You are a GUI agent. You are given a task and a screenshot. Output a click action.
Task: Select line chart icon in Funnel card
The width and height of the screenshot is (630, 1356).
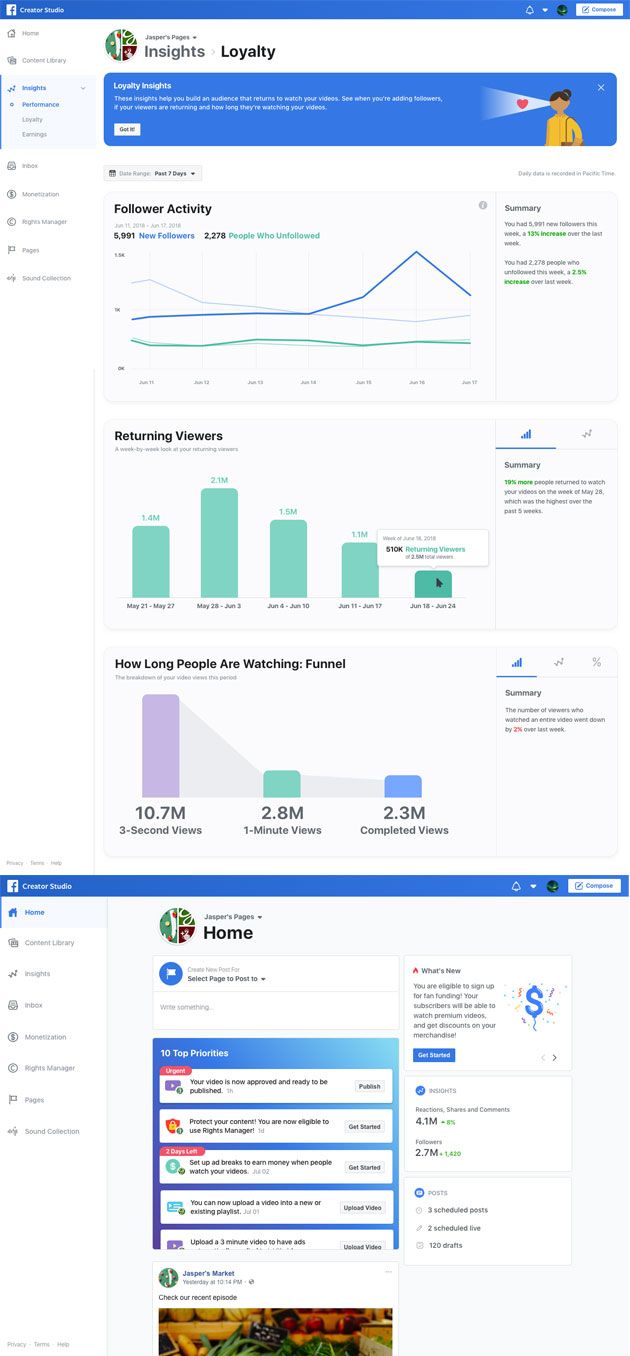[x=559, y=662]
